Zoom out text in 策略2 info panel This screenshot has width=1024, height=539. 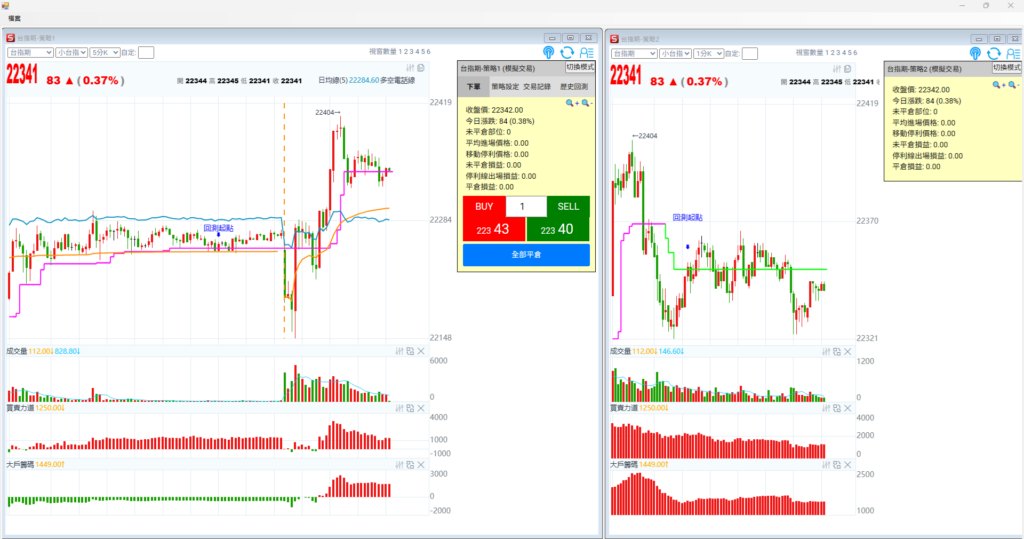(1014, 85)
